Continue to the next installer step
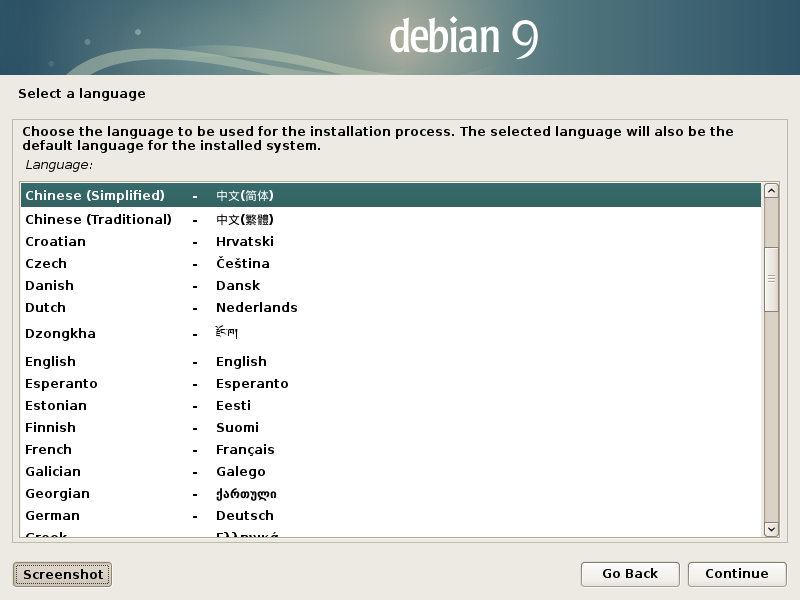The width and height of the screenshot is (800, 600). (x=737, y=574)
